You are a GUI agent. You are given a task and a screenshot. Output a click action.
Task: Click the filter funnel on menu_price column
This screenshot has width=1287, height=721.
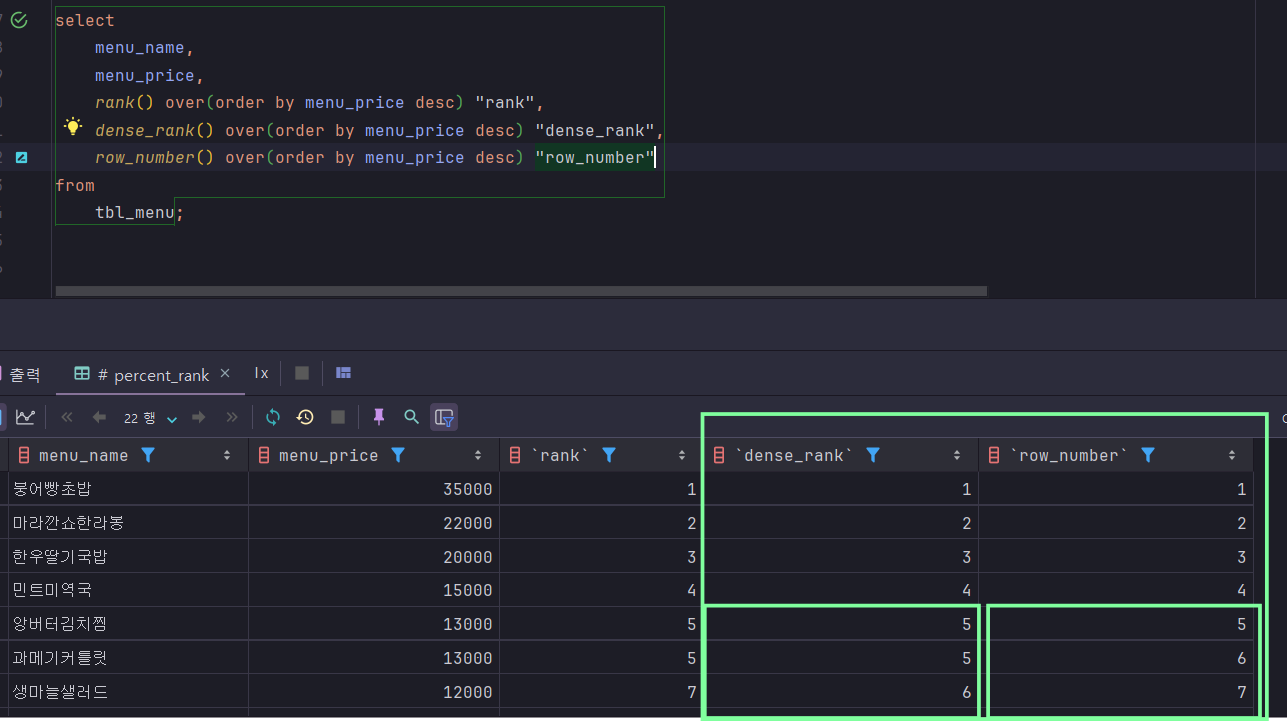click(x=398, y=455)
